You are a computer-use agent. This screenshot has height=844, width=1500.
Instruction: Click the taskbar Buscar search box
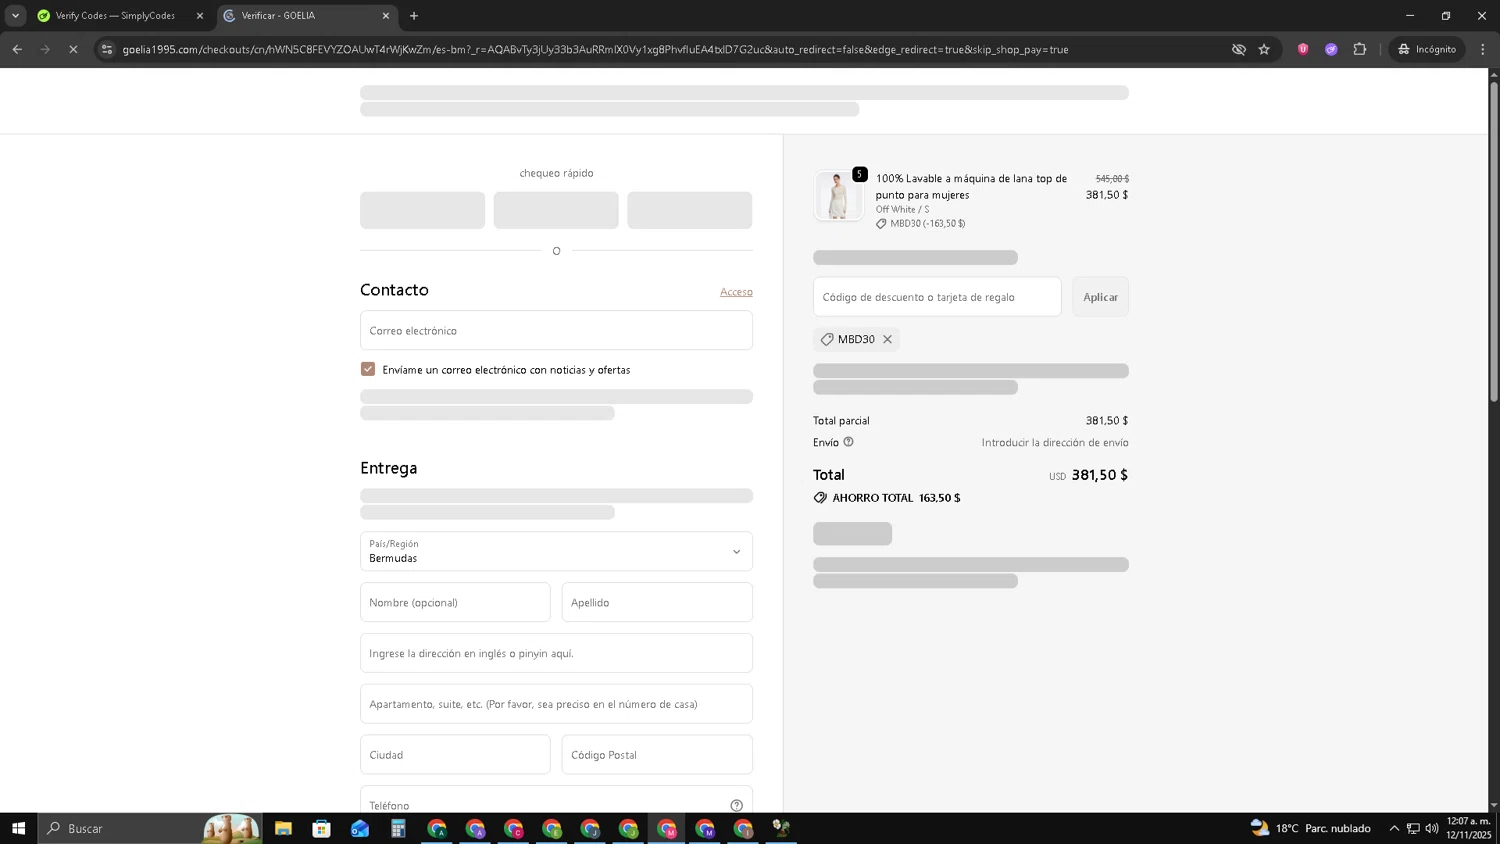point(150,828)
